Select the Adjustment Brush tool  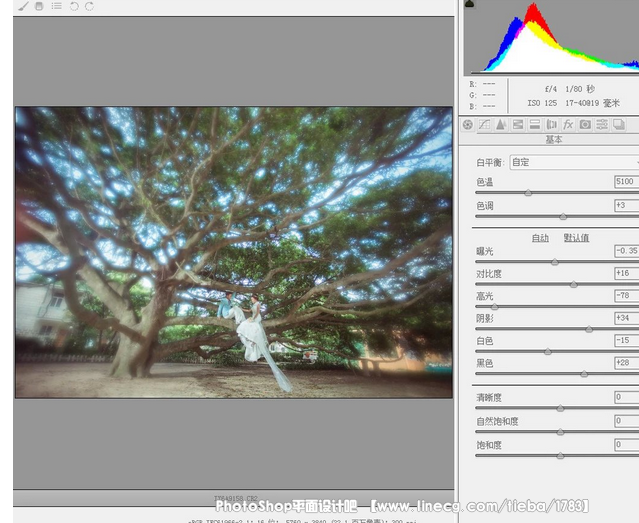23,6
